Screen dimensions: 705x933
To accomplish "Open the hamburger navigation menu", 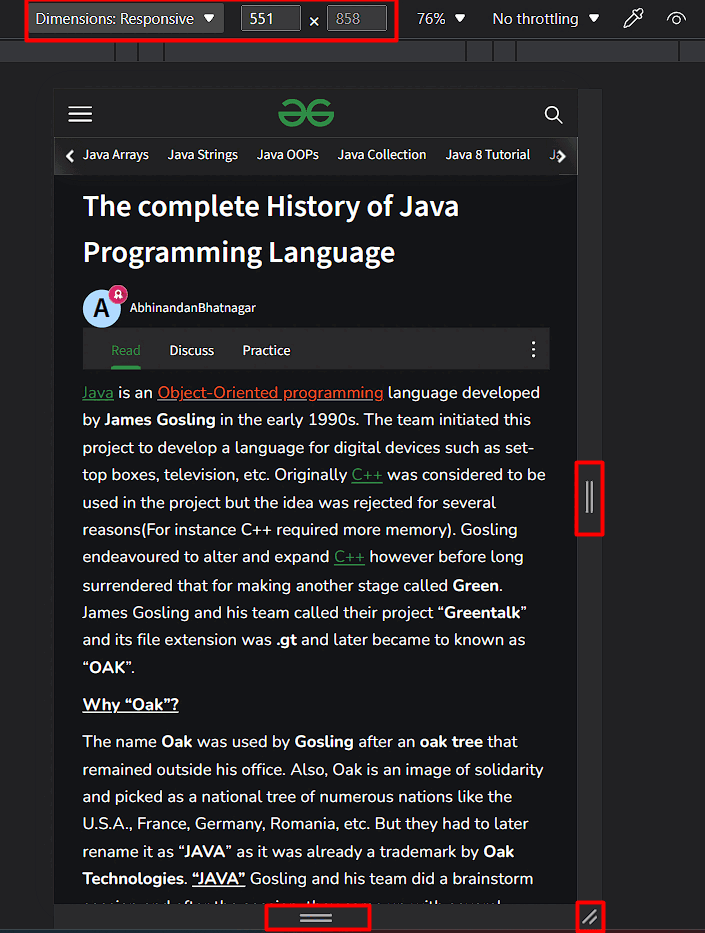I will pos(80,114).
